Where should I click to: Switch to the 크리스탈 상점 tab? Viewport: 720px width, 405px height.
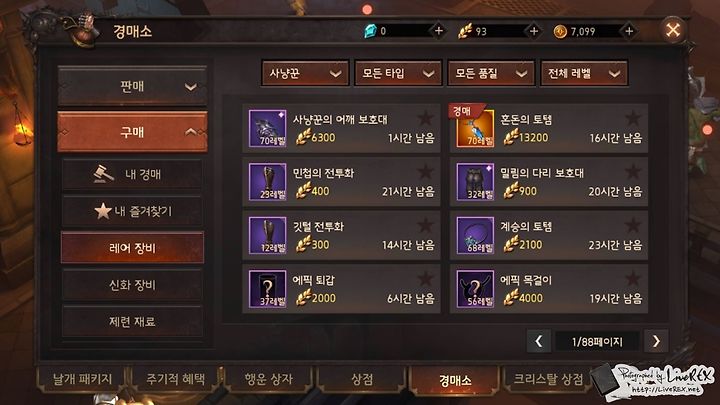tap(547, 379)
